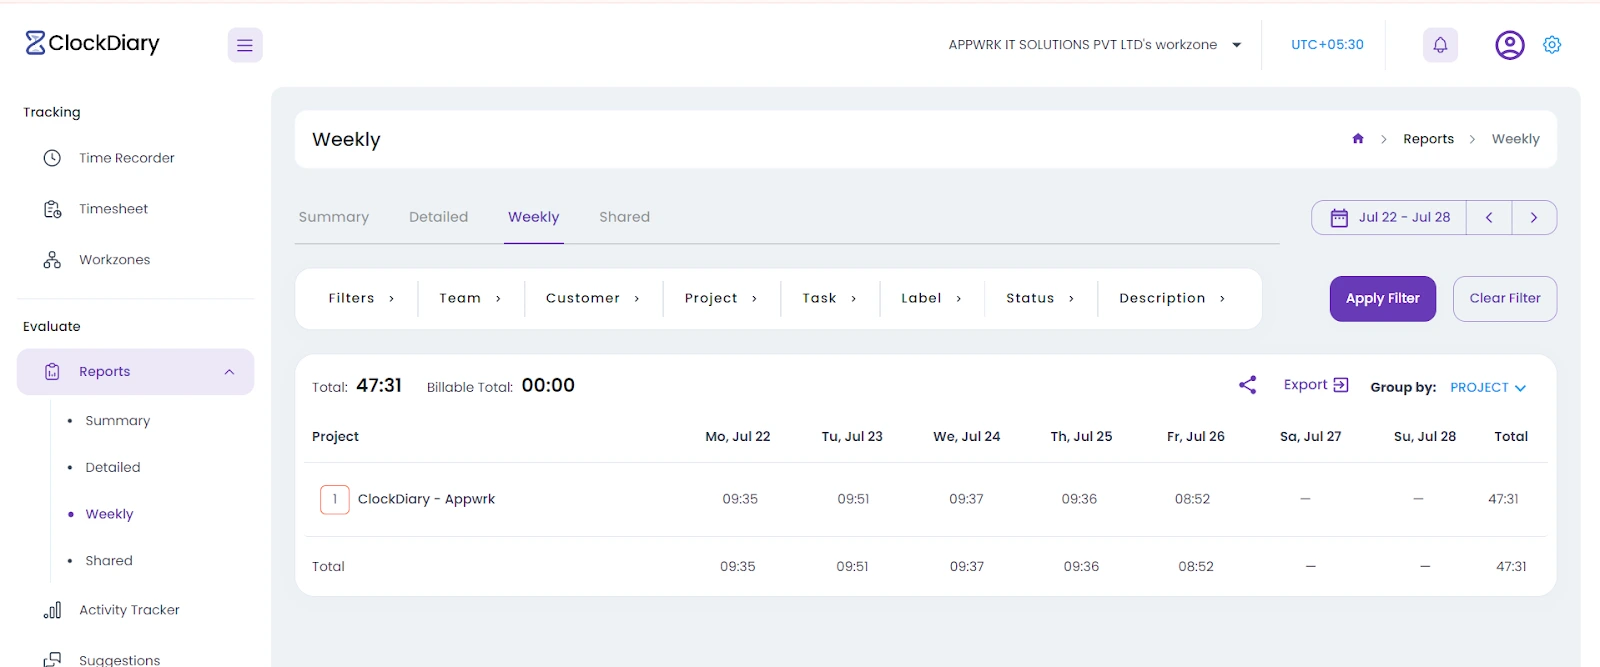Screen dimensions: 1600x667
Task: Expand the Filters option
Action: (361, 298)
